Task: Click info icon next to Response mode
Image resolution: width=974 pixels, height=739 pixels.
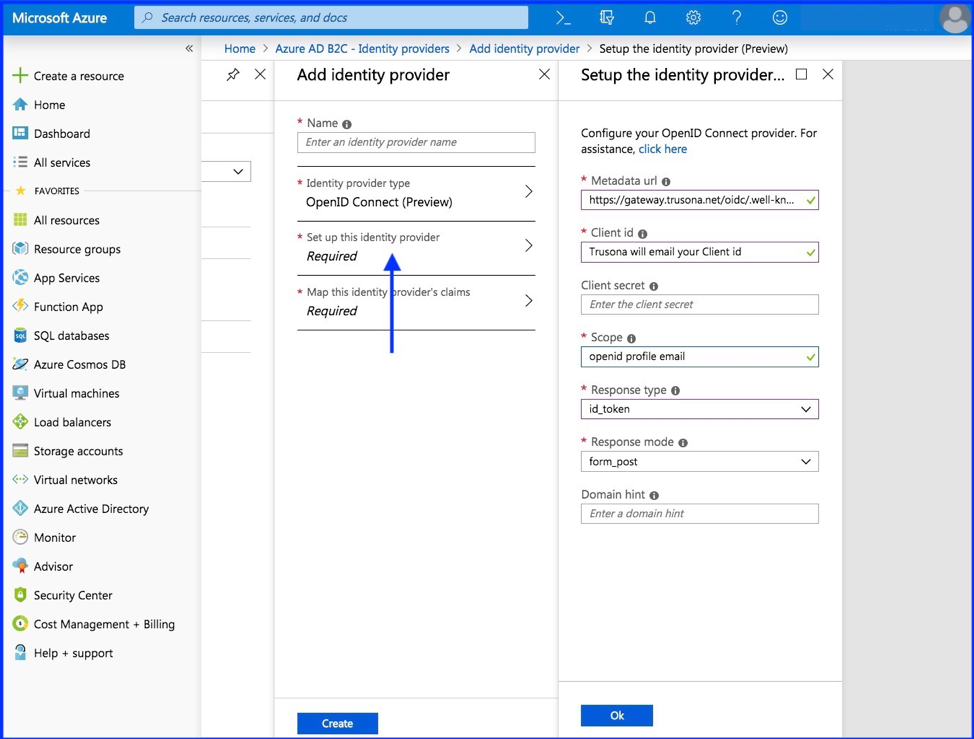Action: 683,443
